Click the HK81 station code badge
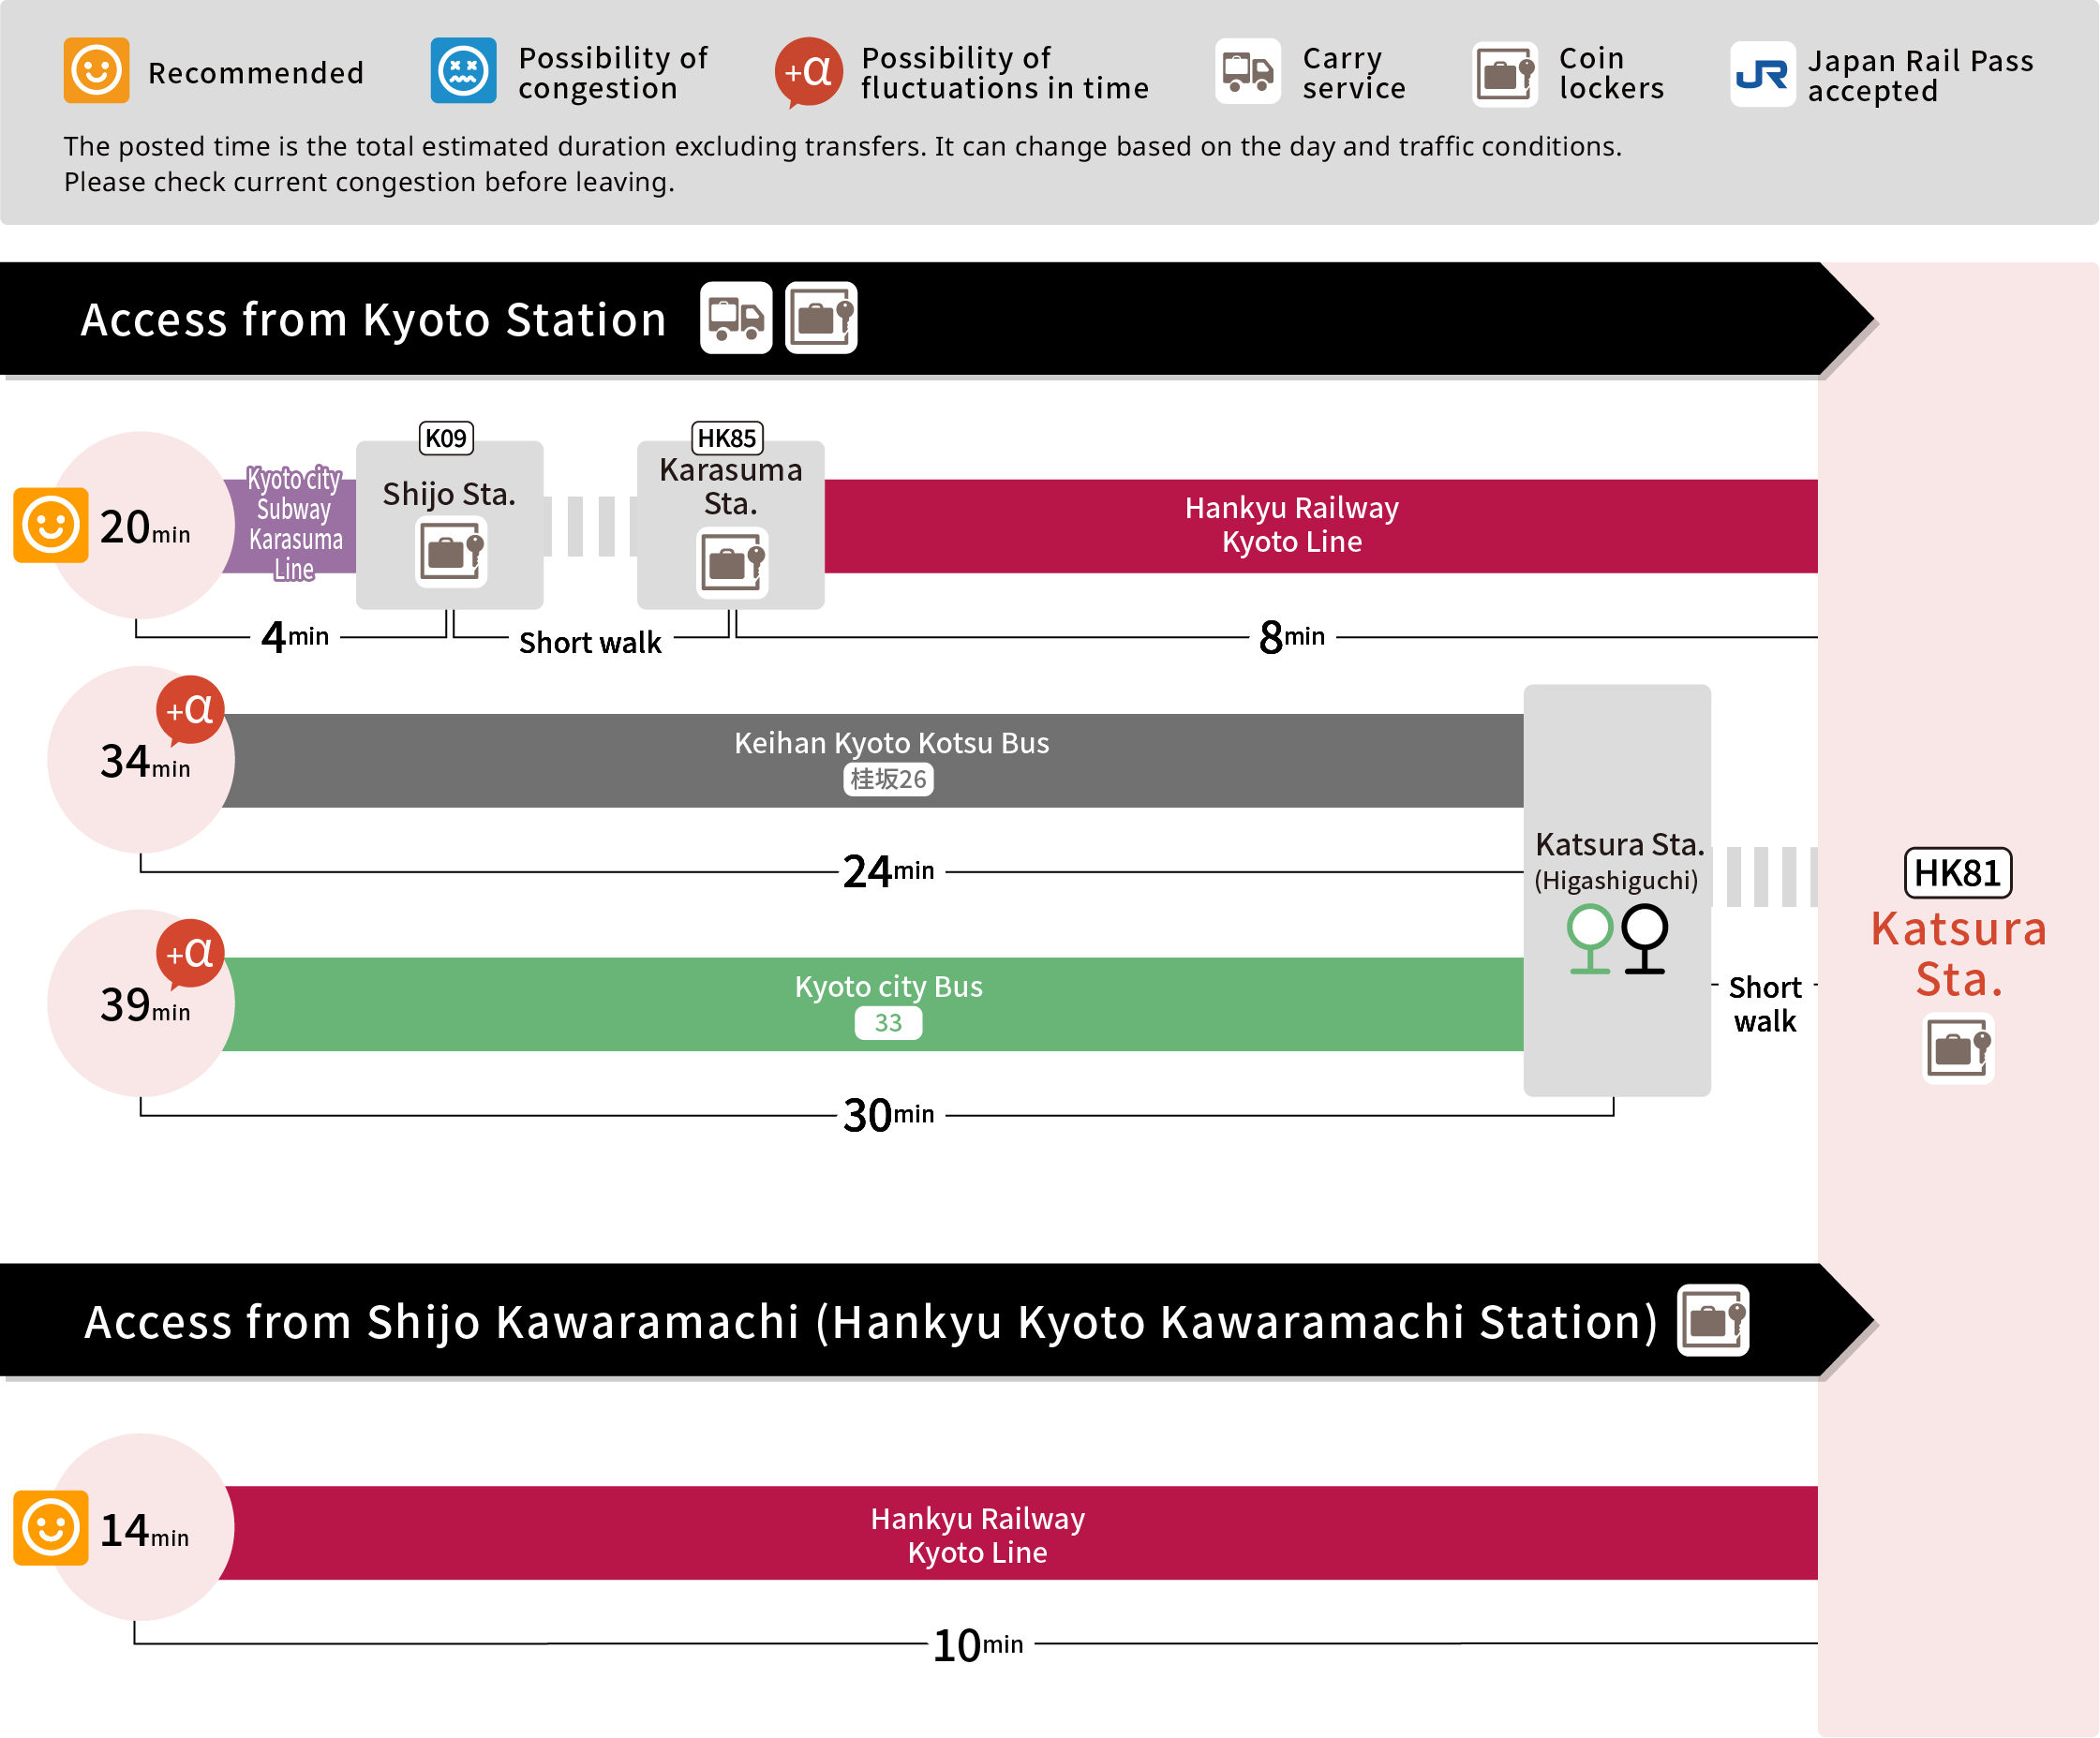This screenshot has height=1738, width=2100. coord(1957,873)
